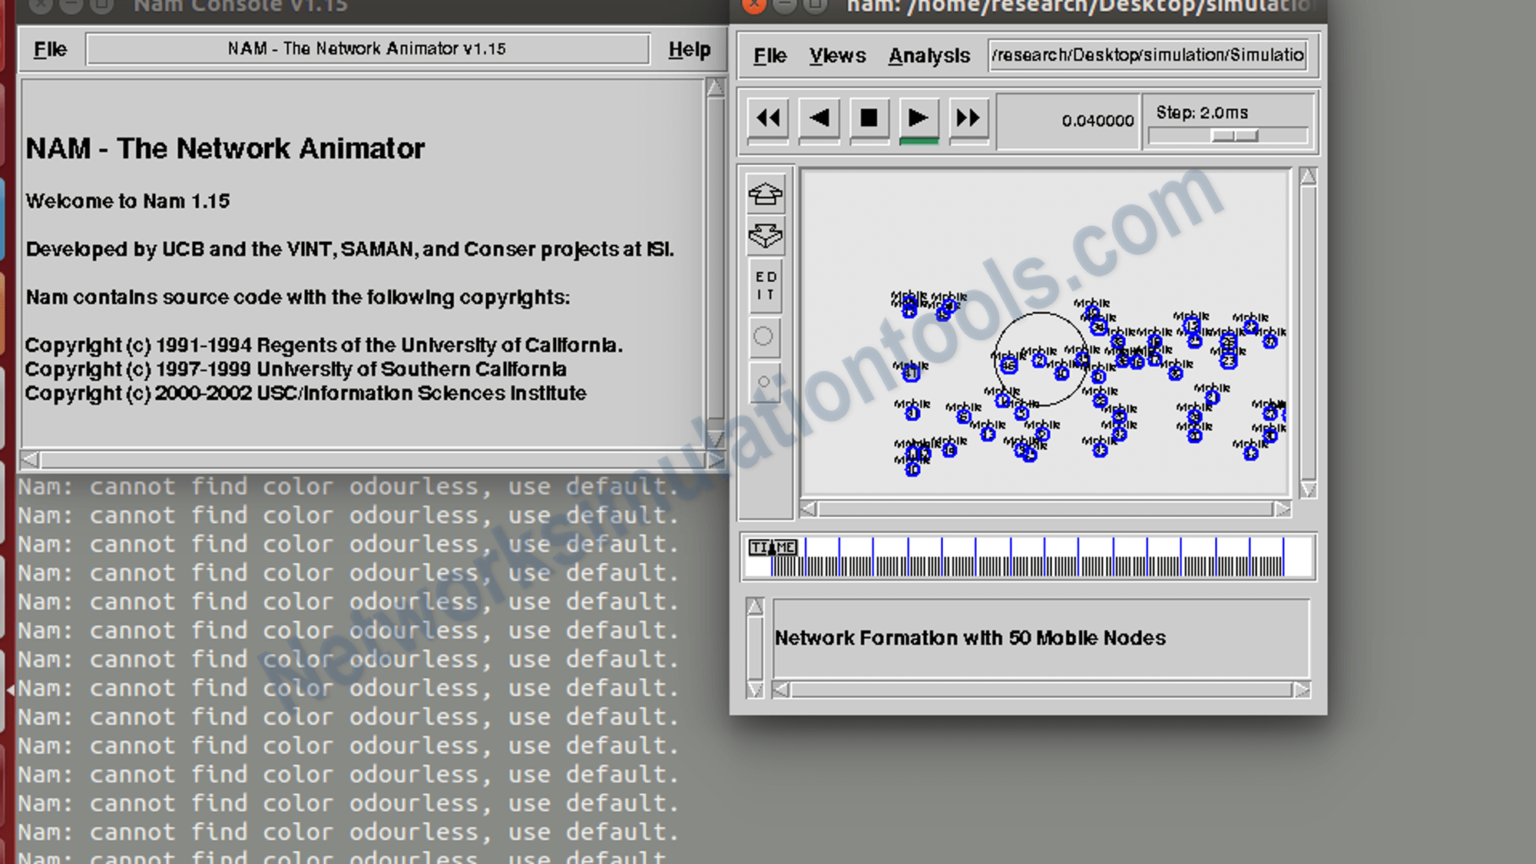Click the EDIT mode icon in the sidebar
1536x864 pixels.
[x=765, y=284]
